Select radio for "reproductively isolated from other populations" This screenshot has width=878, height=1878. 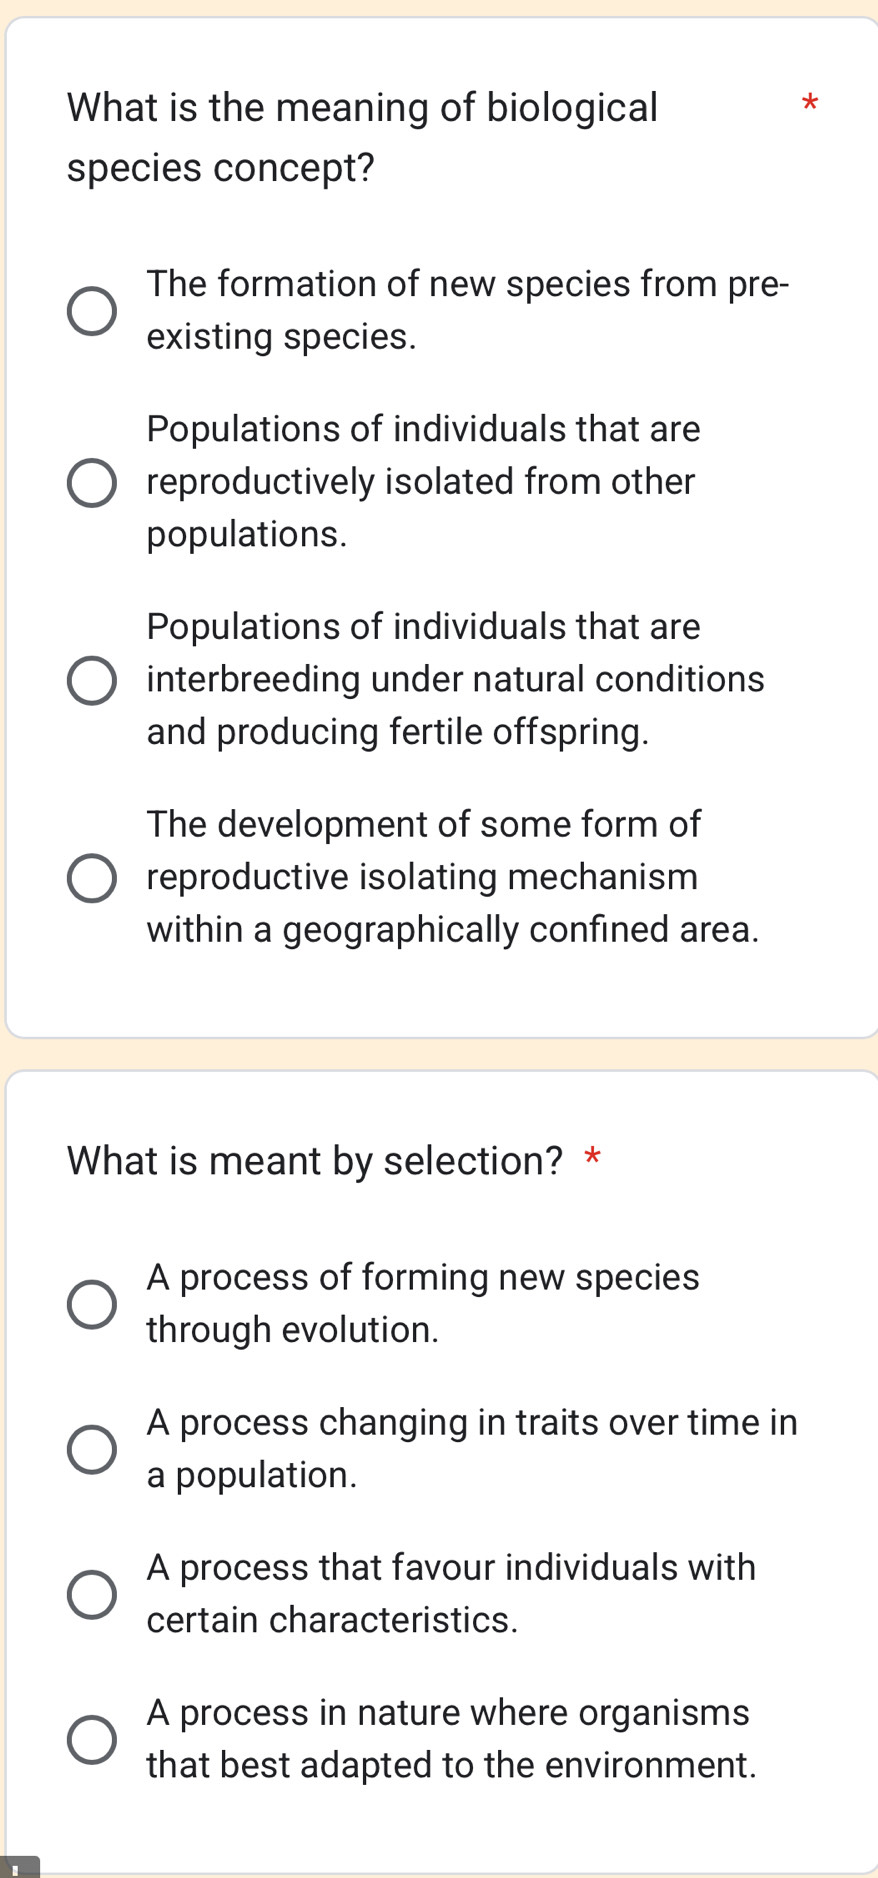pyautogui.click(x=91, y=482)
